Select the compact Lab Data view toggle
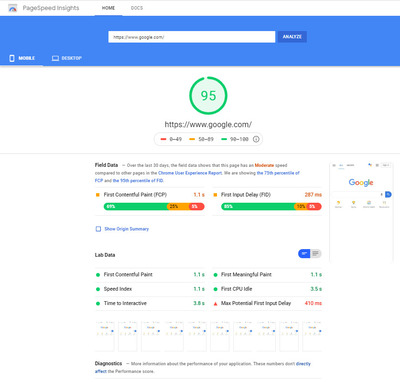The height and width of the screenshot is (382, 400). click(x=304, y=254)
